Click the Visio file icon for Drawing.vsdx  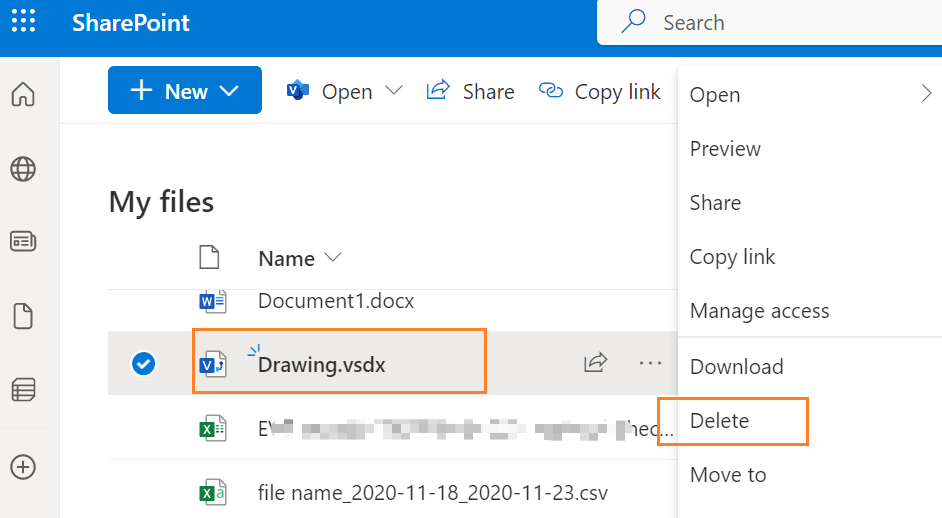[213, 364]
